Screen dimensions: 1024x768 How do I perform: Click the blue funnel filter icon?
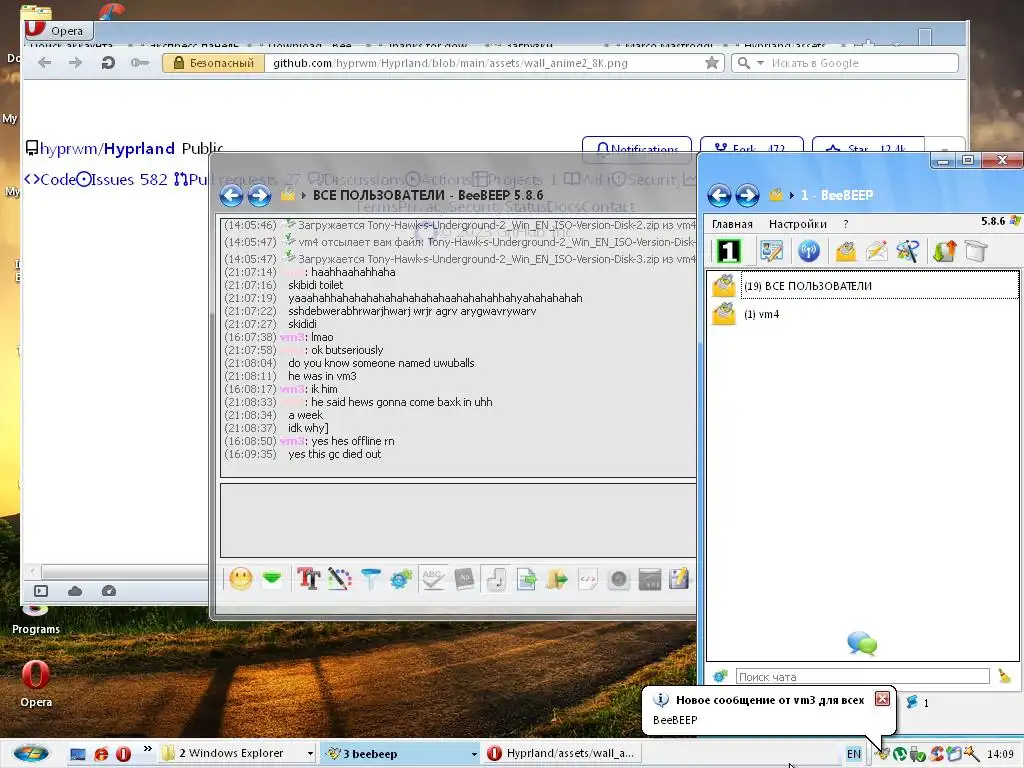pyautogui.click(x=370, y=579)
